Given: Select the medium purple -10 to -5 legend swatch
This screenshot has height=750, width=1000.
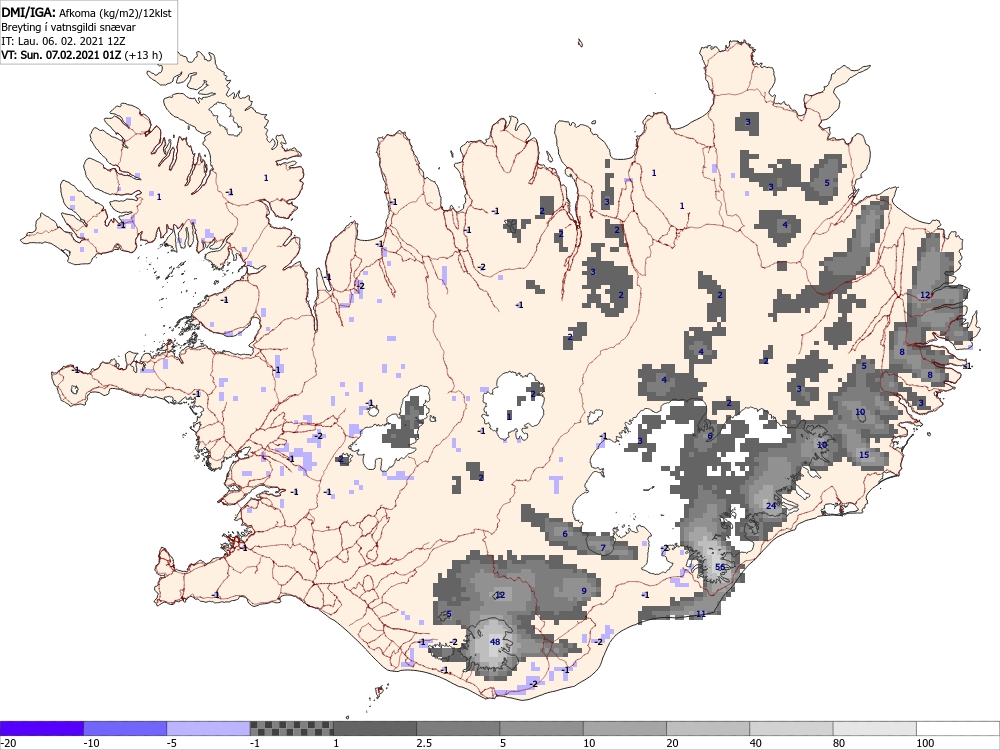Looking at the screenshot, I should [x=125, y=728].
